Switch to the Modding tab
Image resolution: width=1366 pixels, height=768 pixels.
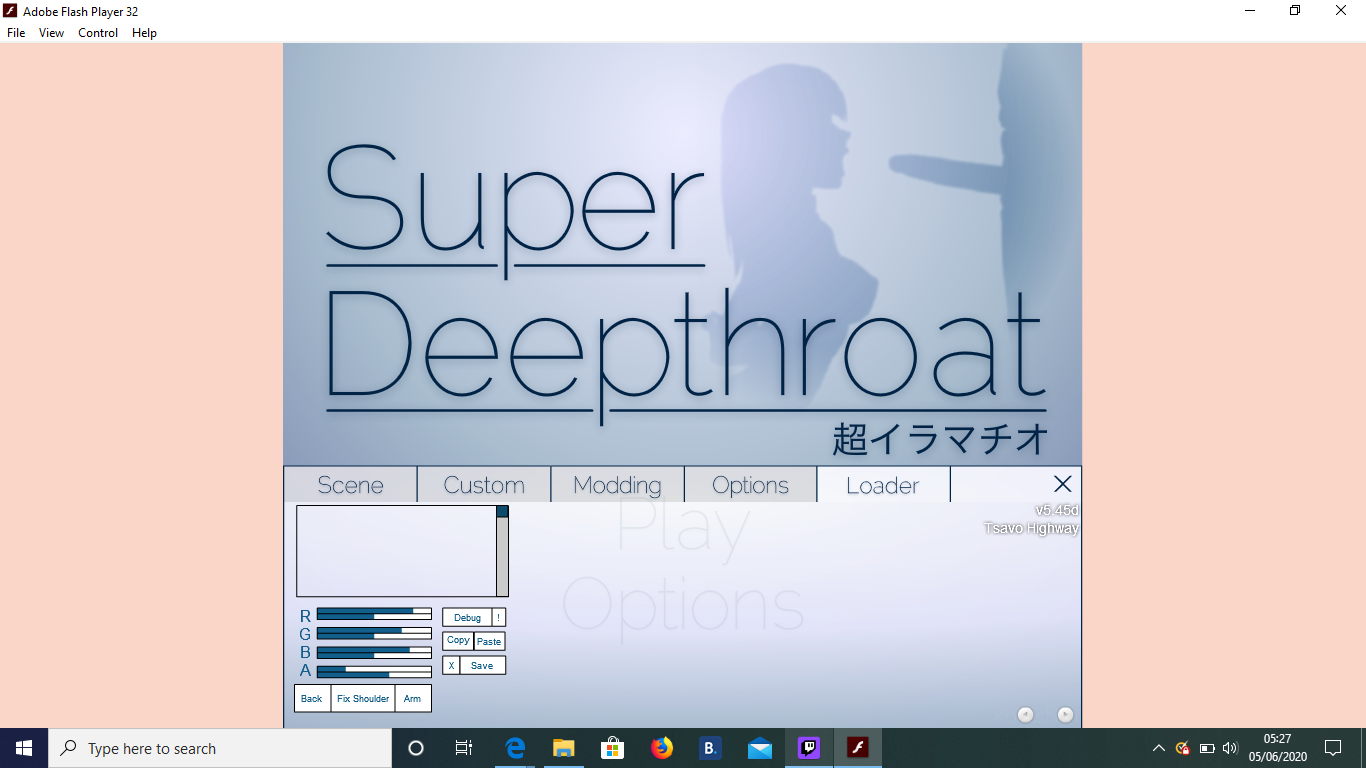click(617, 485)
